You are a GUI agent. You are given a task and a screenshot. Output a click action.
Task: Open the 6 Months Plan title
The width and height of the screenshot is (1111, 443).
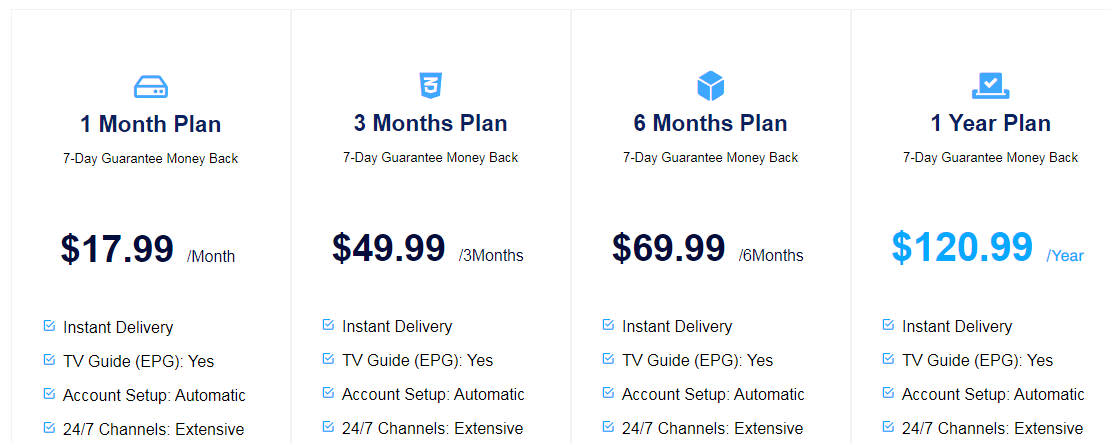pyautogui.click(x=710, y=124)
